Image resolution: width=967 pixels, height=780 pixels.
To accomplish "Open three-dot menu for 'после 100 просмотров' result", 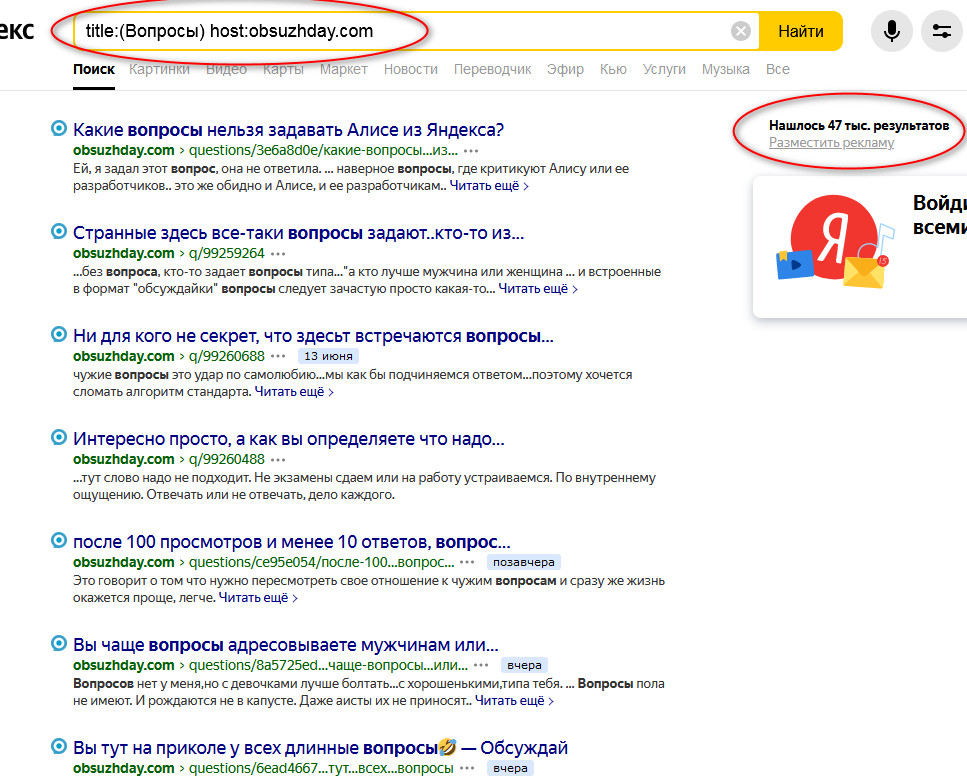I will click(x=467, y=562).
